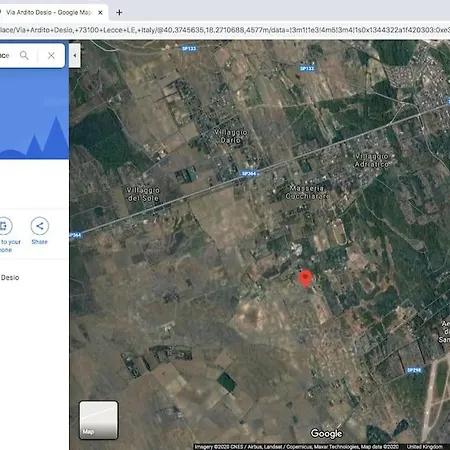This screenshot has height=450, width=450.
Task: Click the top-left SP133 road shield
Action: click(189, 49)
